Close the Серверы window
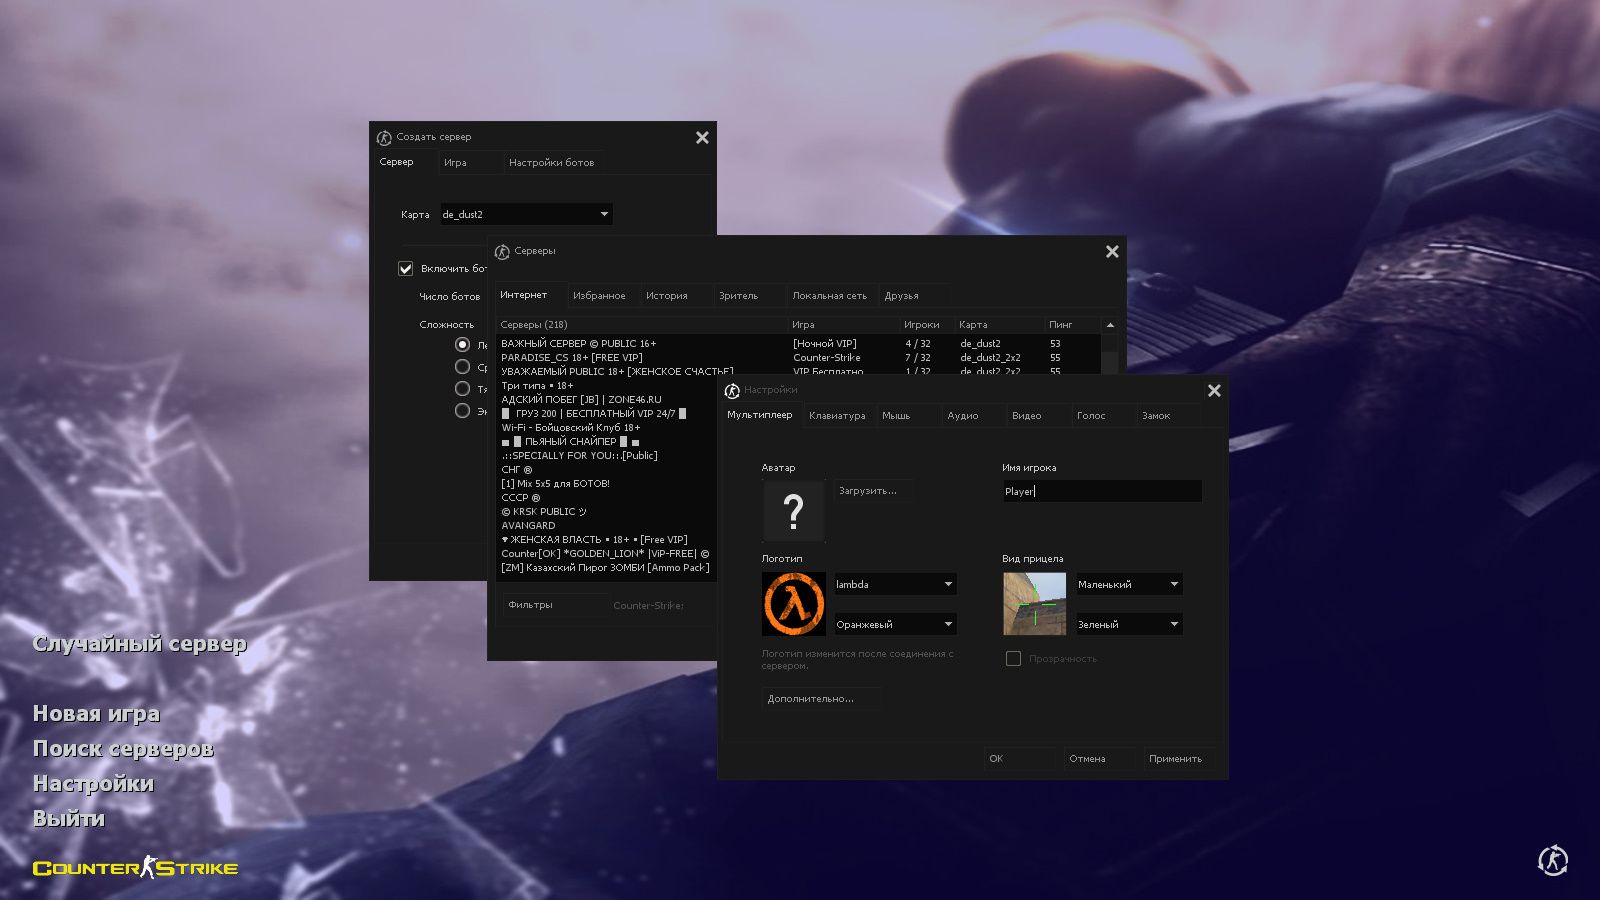1600x900 pixels. click(1112, 252)
